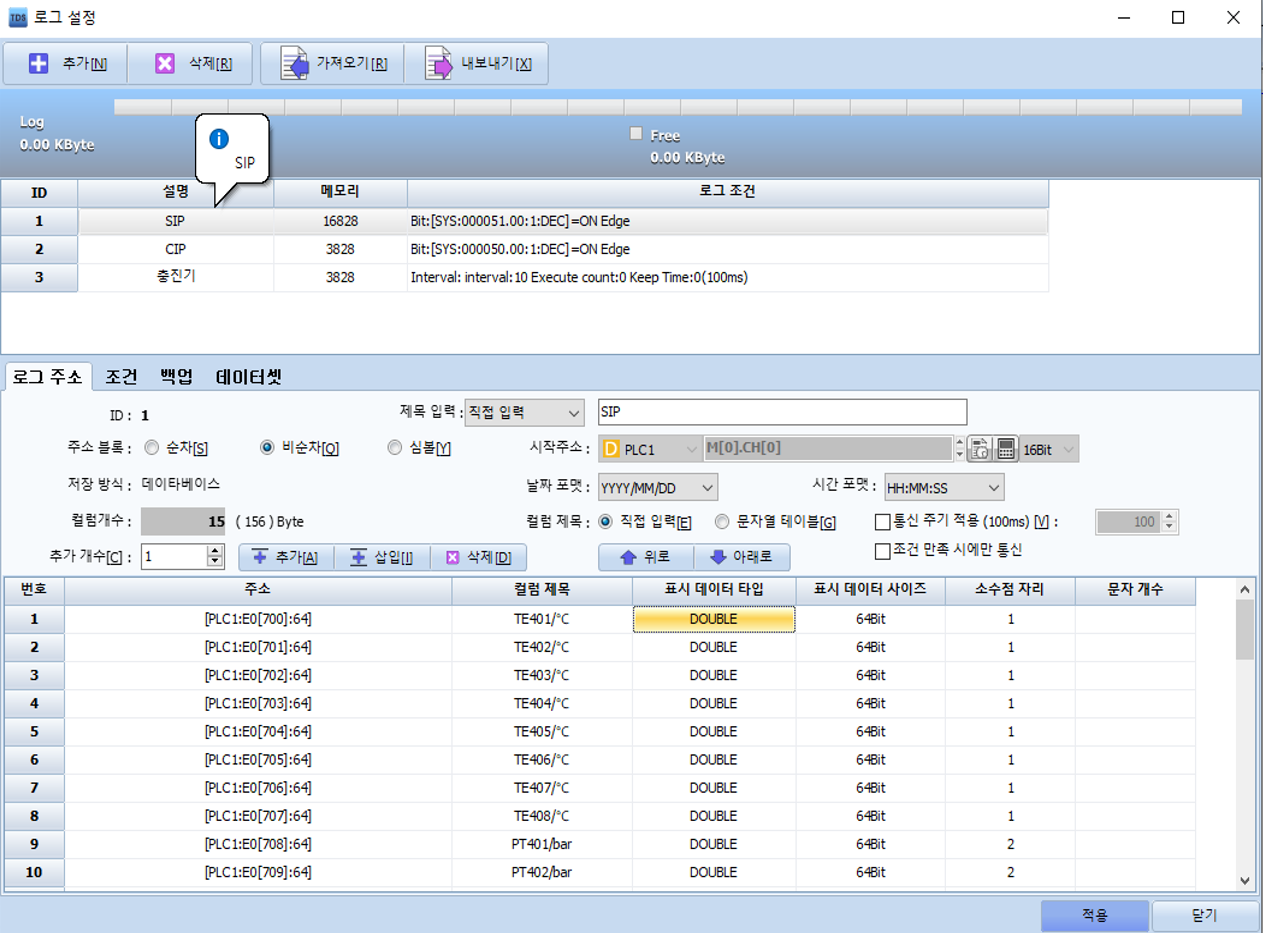This screenshot has width=1263, height=933.
Task: Click the 추가 (Add) log toolbar button
Action: (x=66, y=64)
